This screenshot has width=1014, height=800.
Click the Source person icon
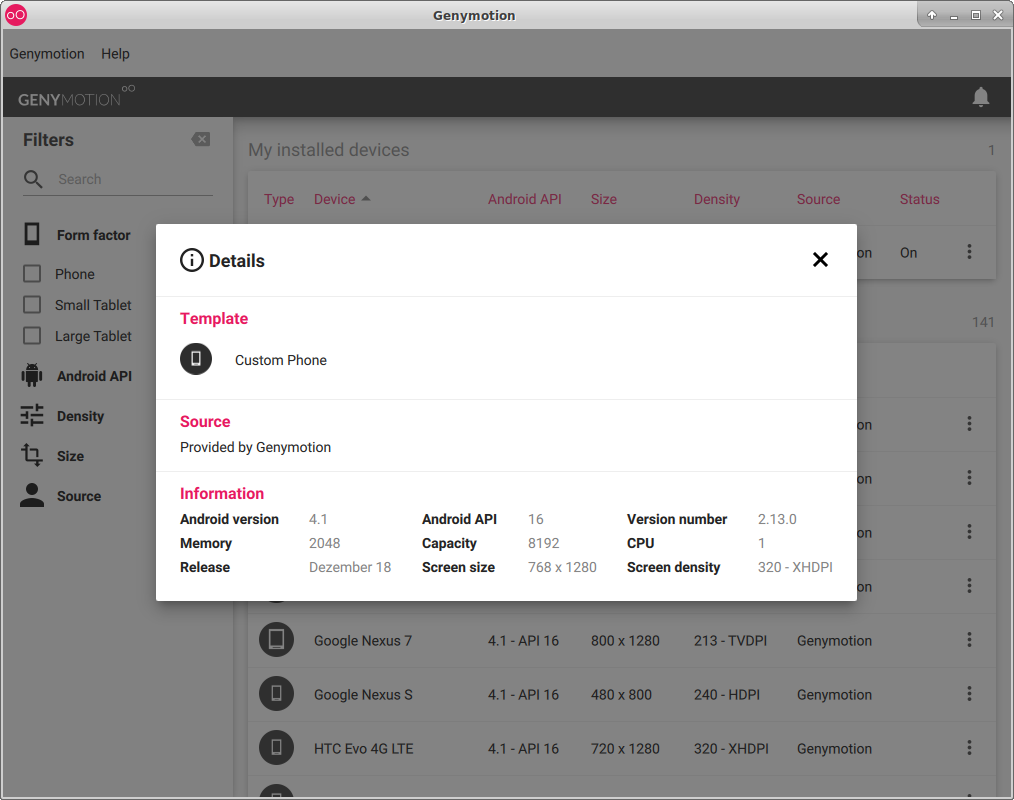(32, 495)
